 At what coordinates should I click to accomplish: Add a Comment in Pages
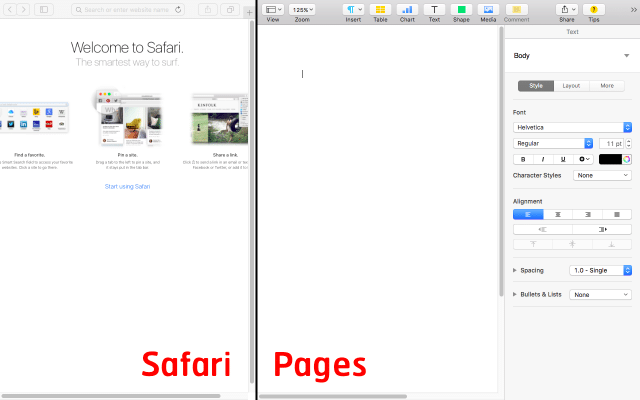(516, 9)
